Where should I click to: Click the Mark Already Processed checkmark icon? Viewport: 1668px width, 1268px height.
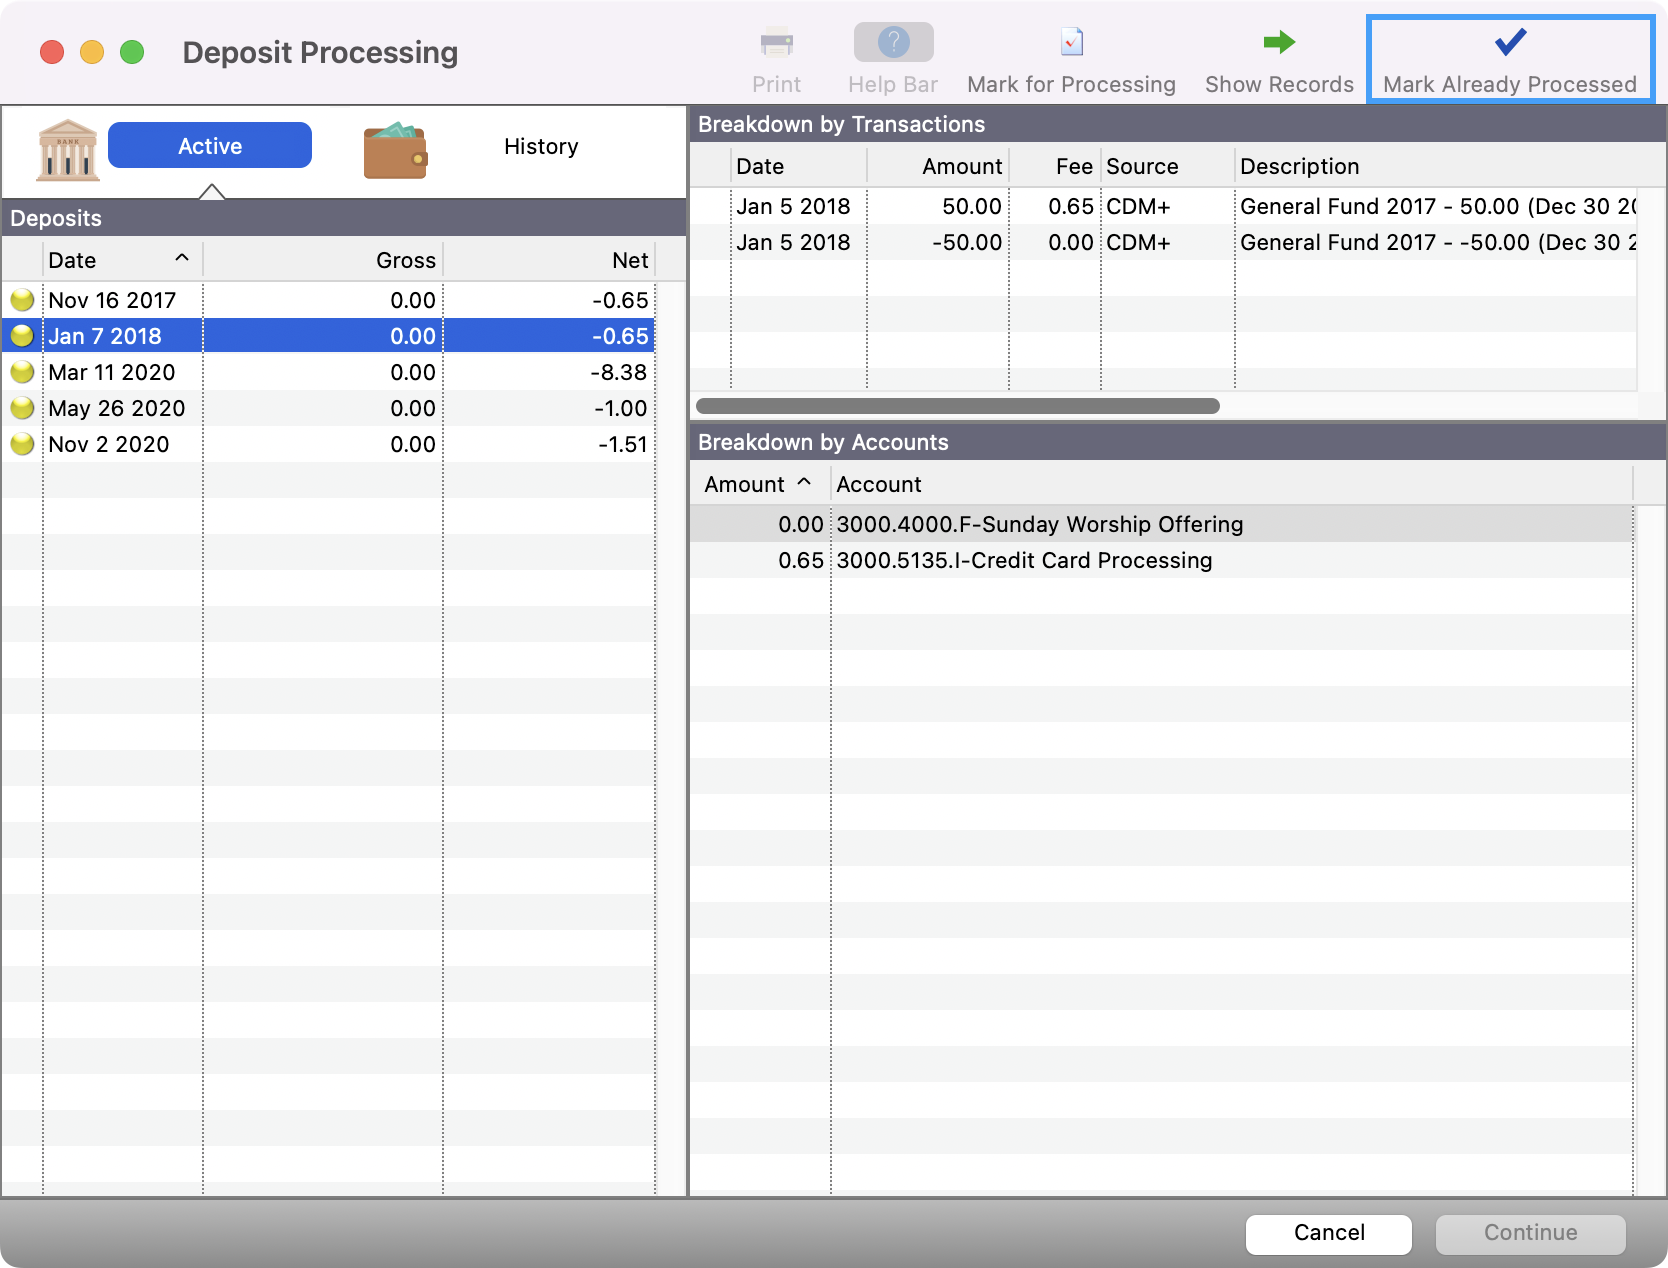click(1508, 42)
